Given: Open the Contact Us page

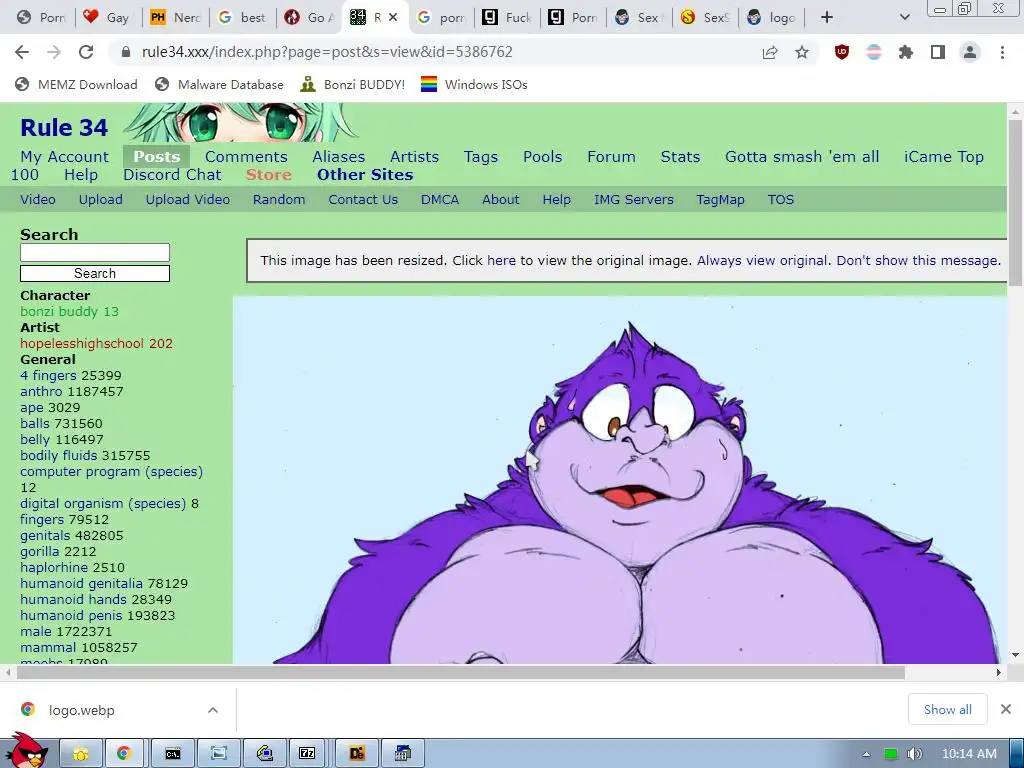Looking at the screenshot, I should (363, 200).
